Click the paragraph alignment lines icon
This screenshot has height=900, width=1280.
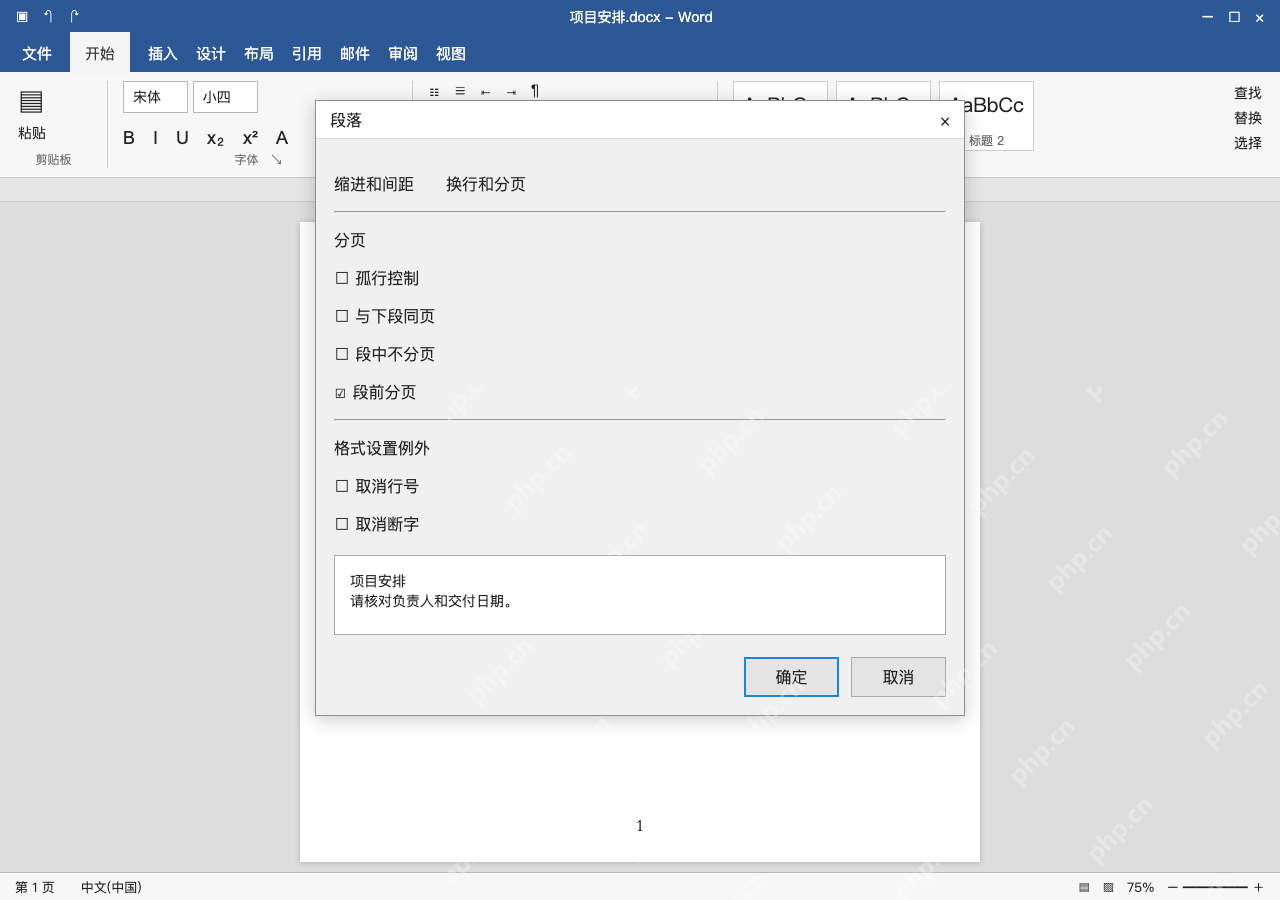(460, 91)
